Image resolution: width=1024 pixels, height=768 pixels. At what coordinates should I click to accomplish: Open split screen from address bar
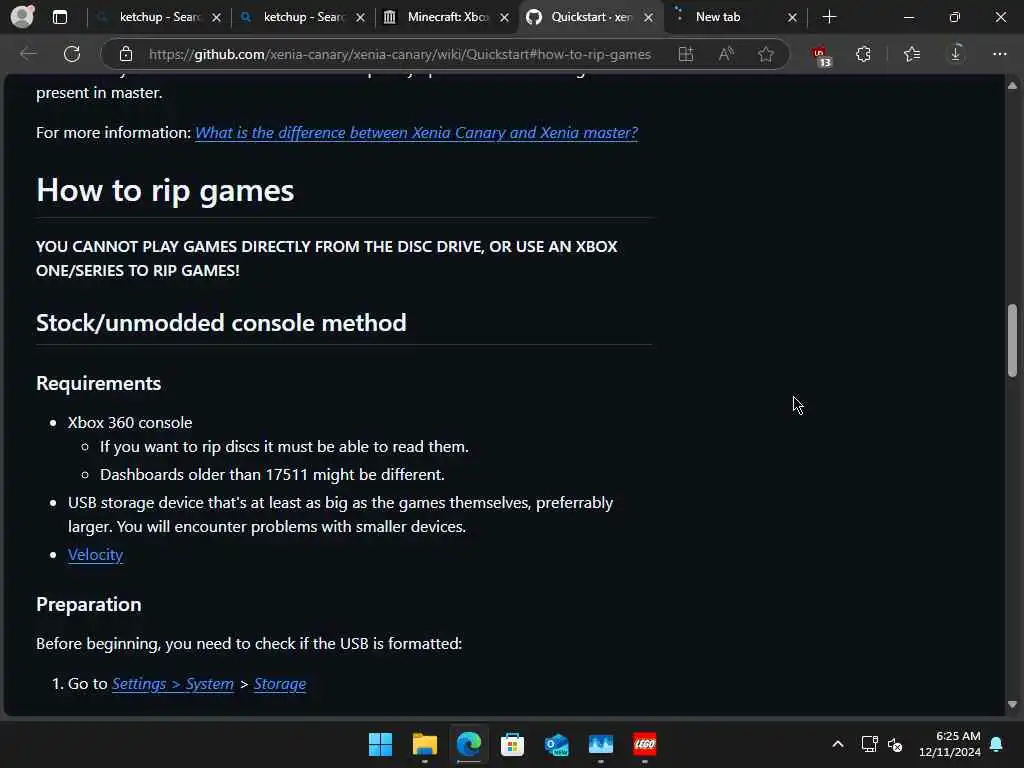click(686, 54)
